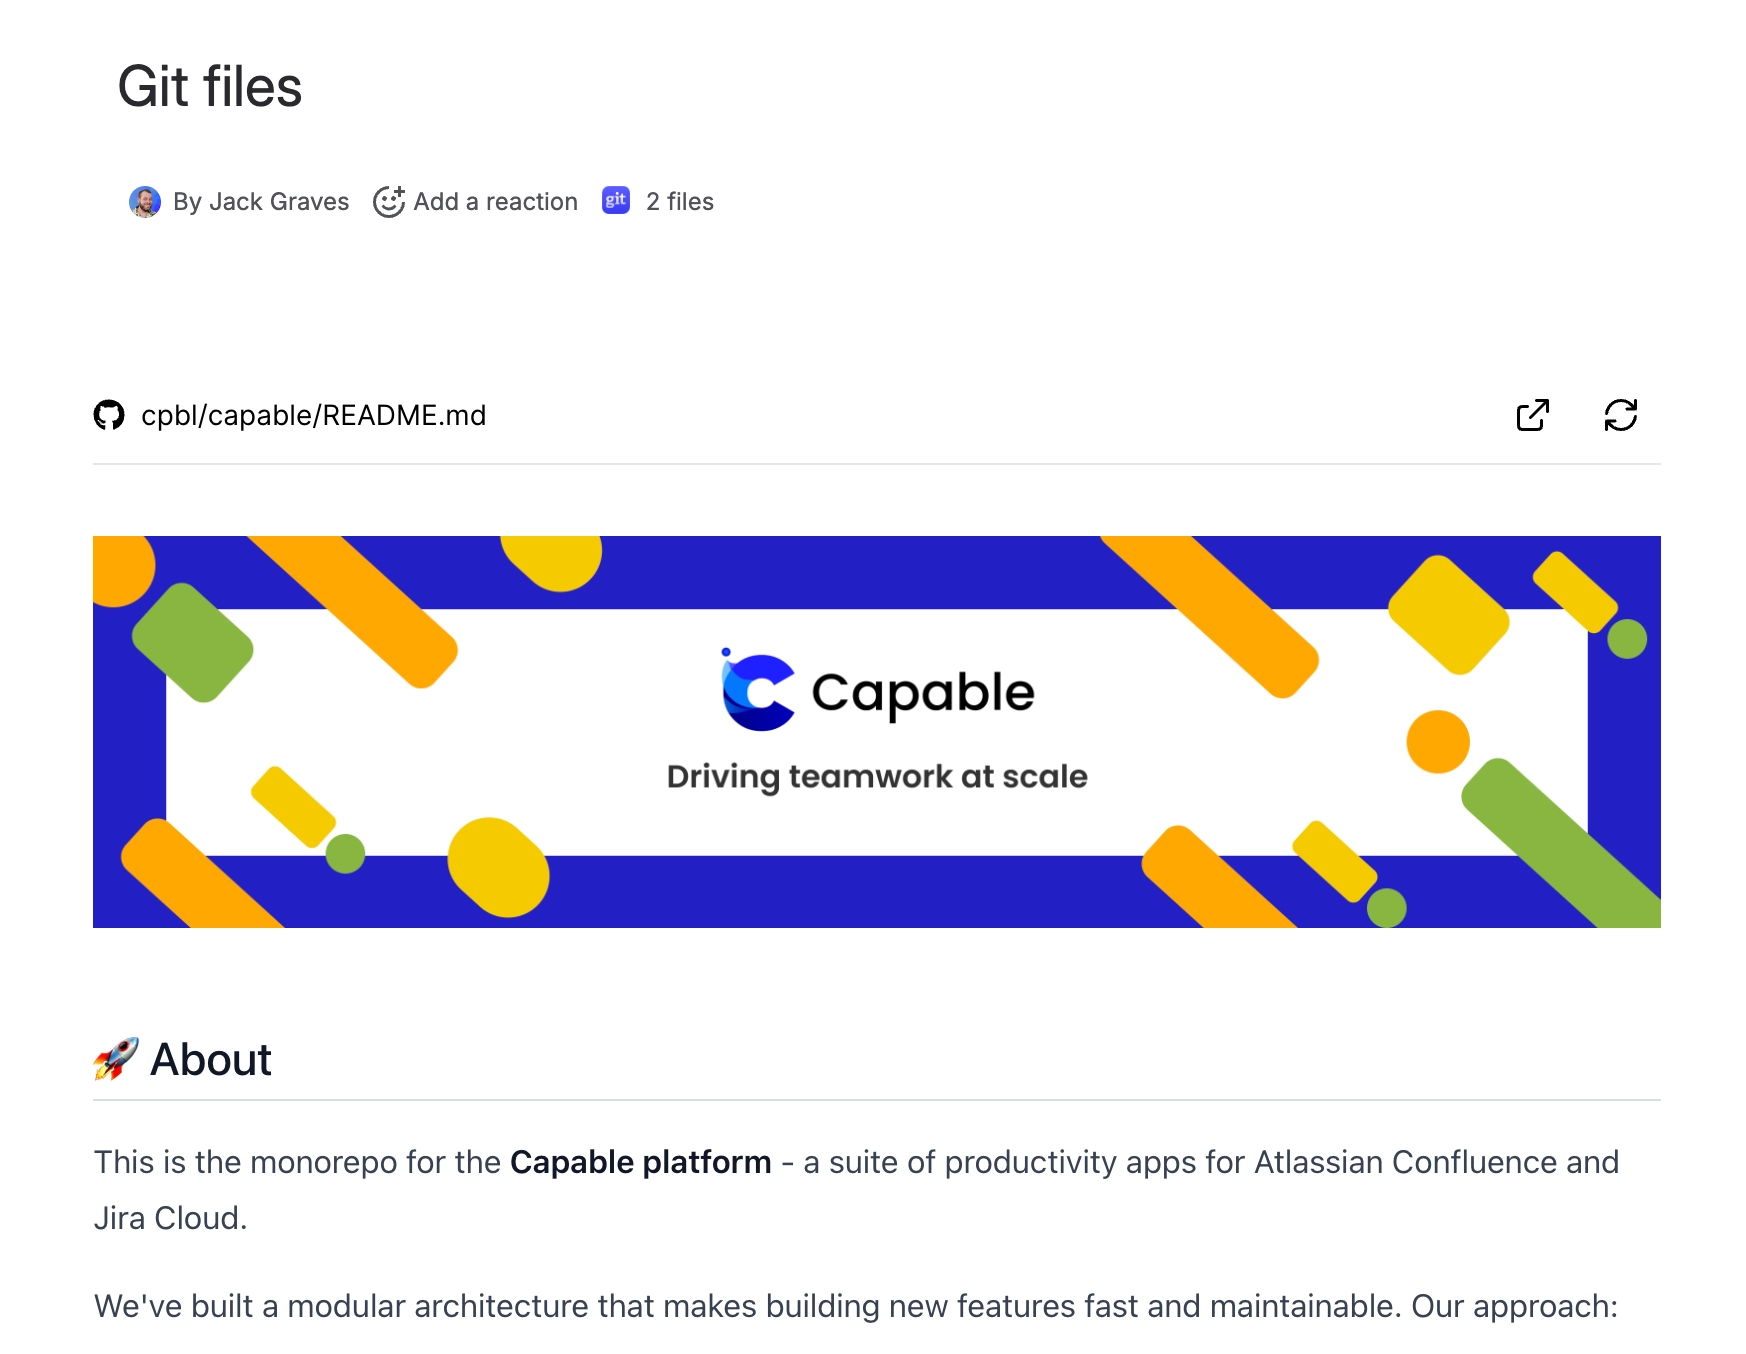The width and height of the screenshot is (1746, 1354).
Task: Collapse the About section heading
Action: 209,1058
